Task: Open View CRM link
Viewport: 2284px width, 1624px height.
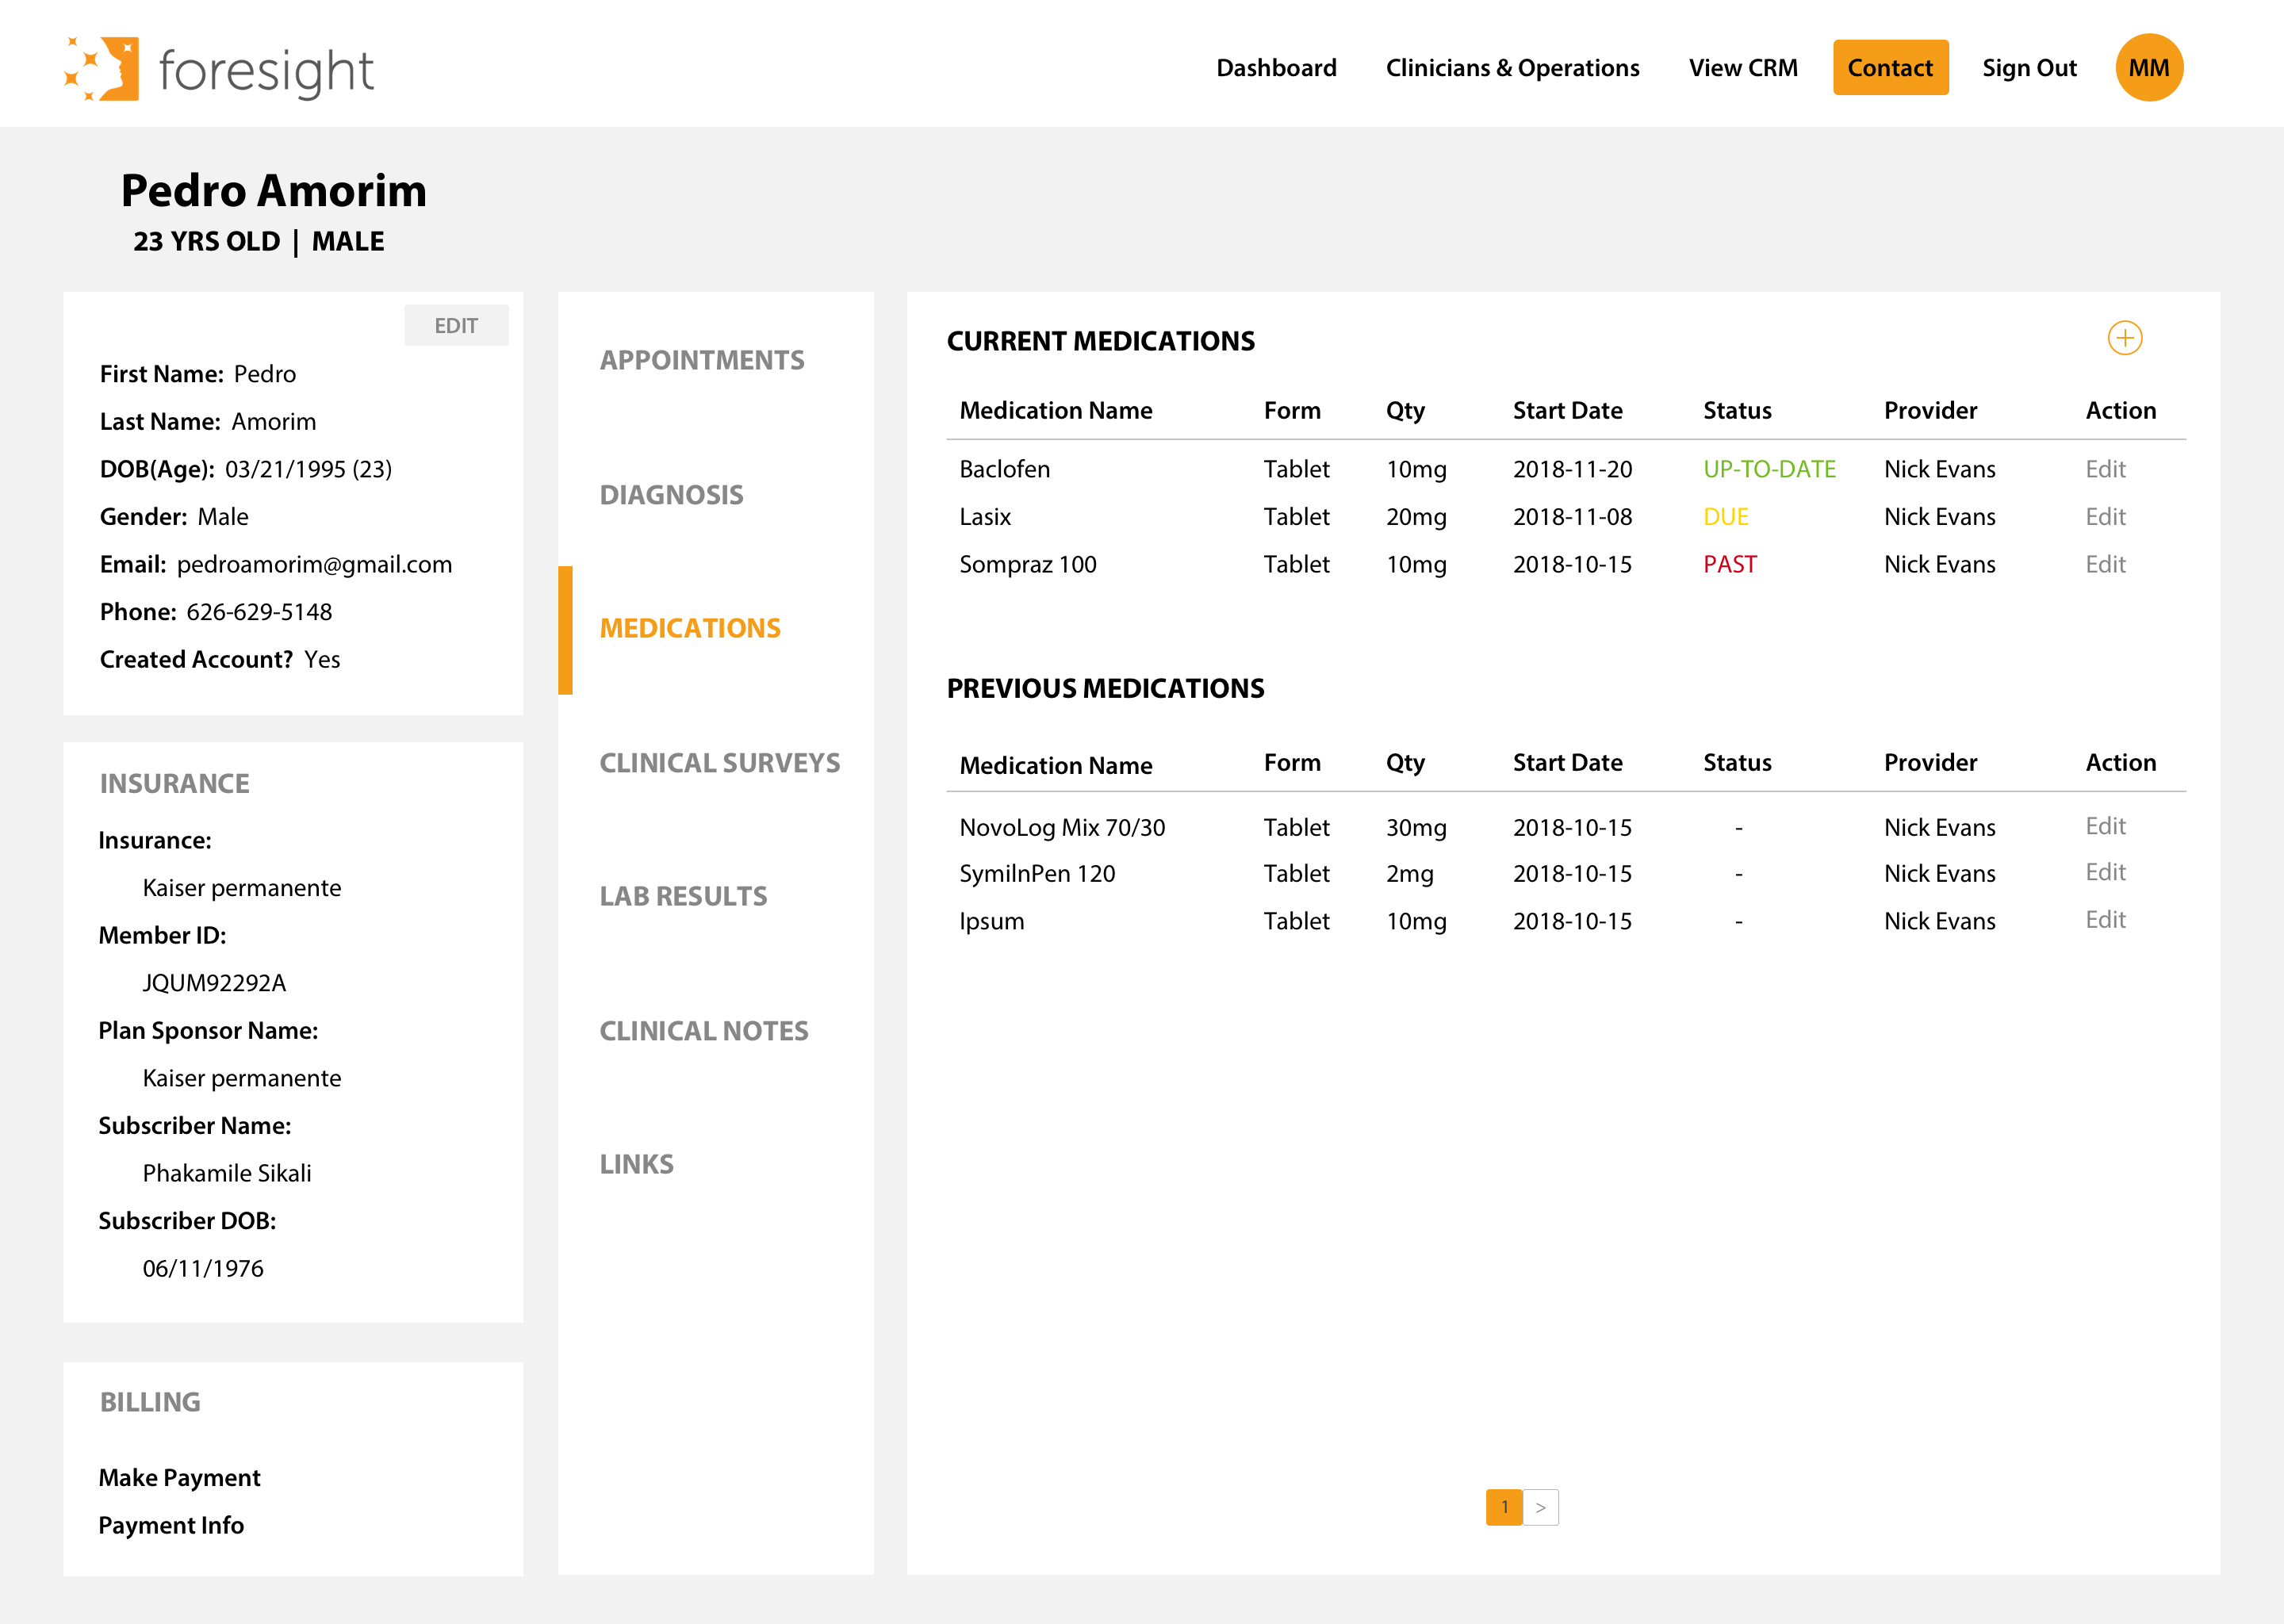Action: coord(1742,68)
